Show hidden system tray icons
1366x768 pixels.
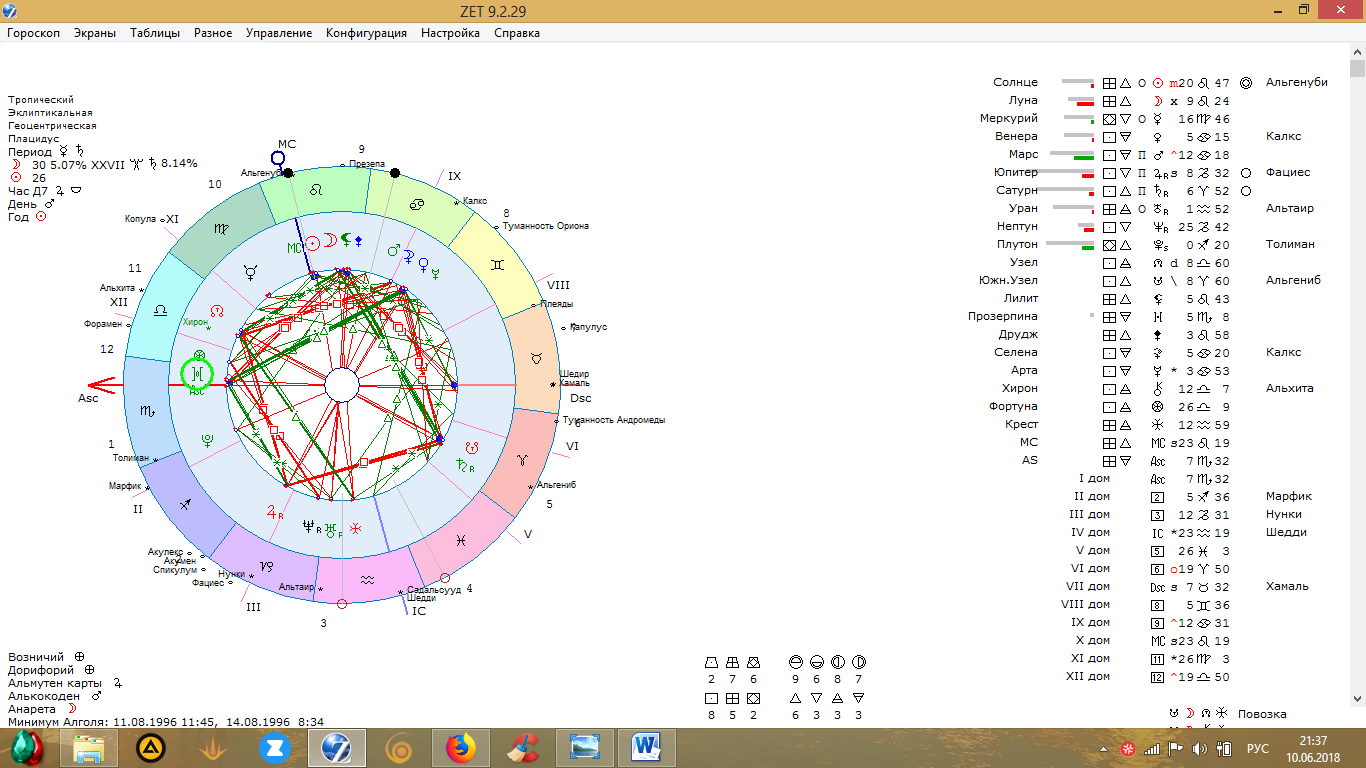click(x=1104, y=749)
